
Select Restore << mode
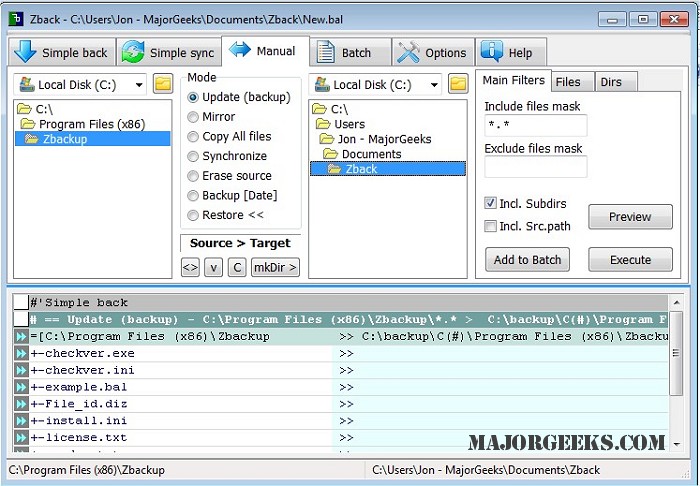[192, 215]
